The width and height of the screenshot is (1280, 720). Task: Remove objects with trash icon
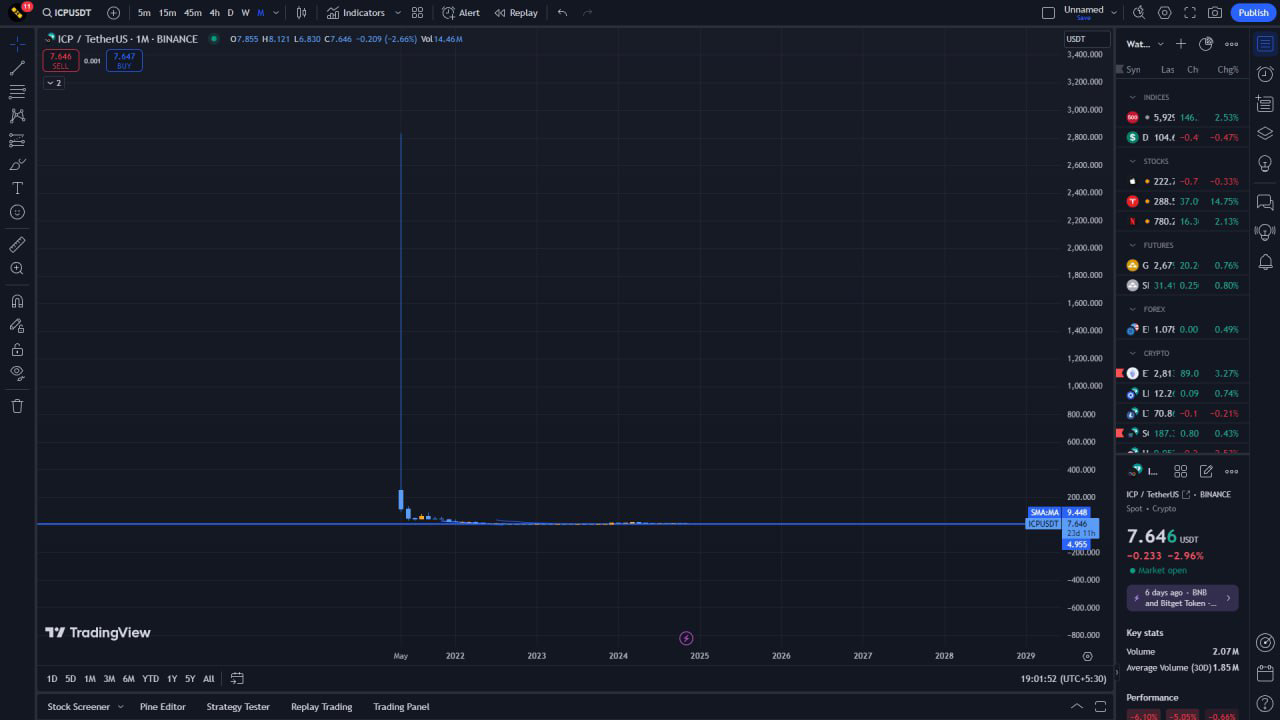(17, 406)
